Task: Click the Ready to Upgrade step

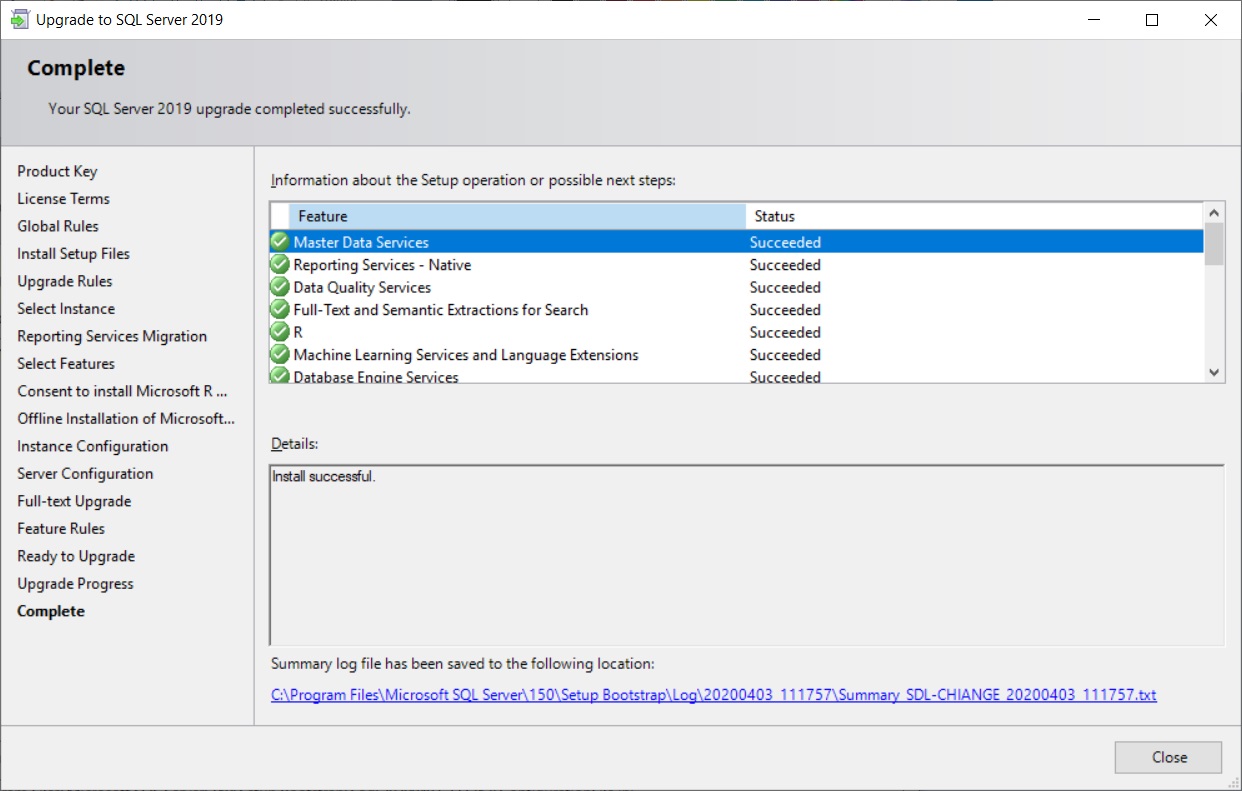Action: pos(76,556)
